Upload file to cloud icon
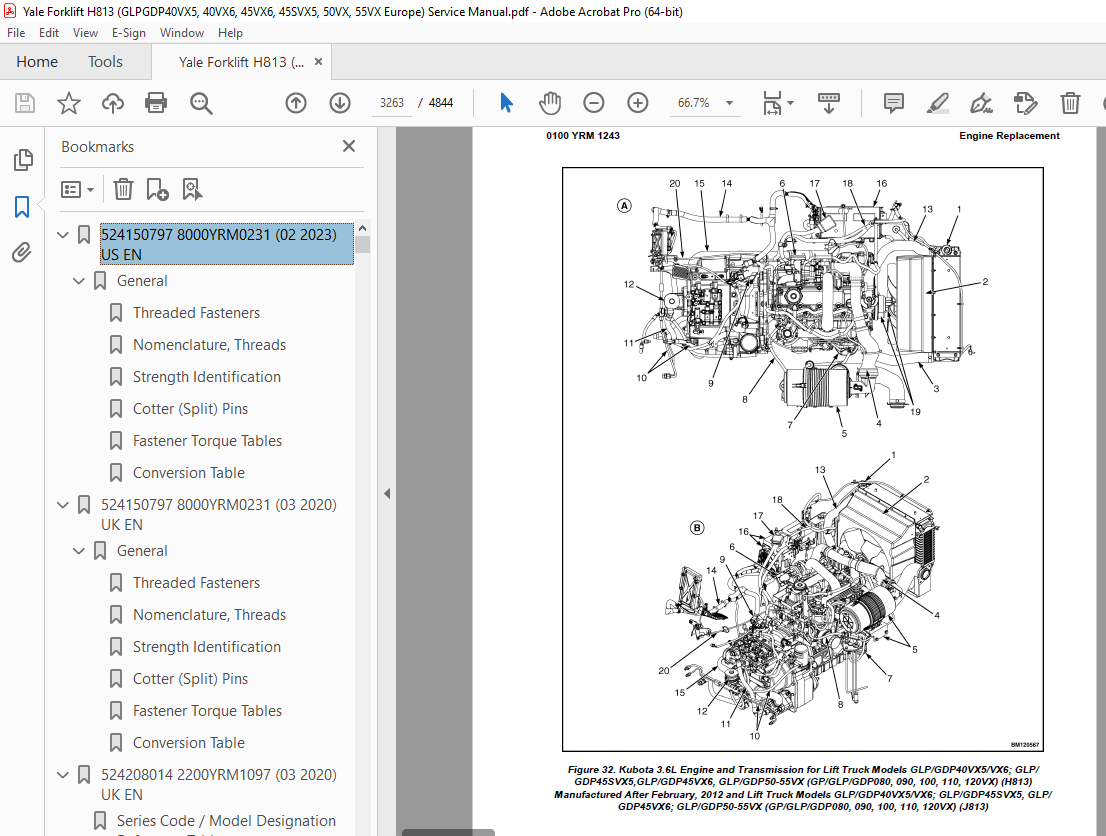The width and height of the screenshot is (1106, 836). 112,103
